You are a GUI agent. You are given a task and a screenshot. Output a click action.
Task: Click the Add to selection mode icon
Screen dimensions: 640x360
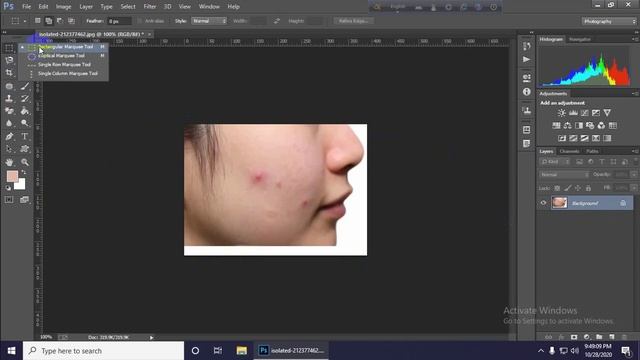[49, 21]
